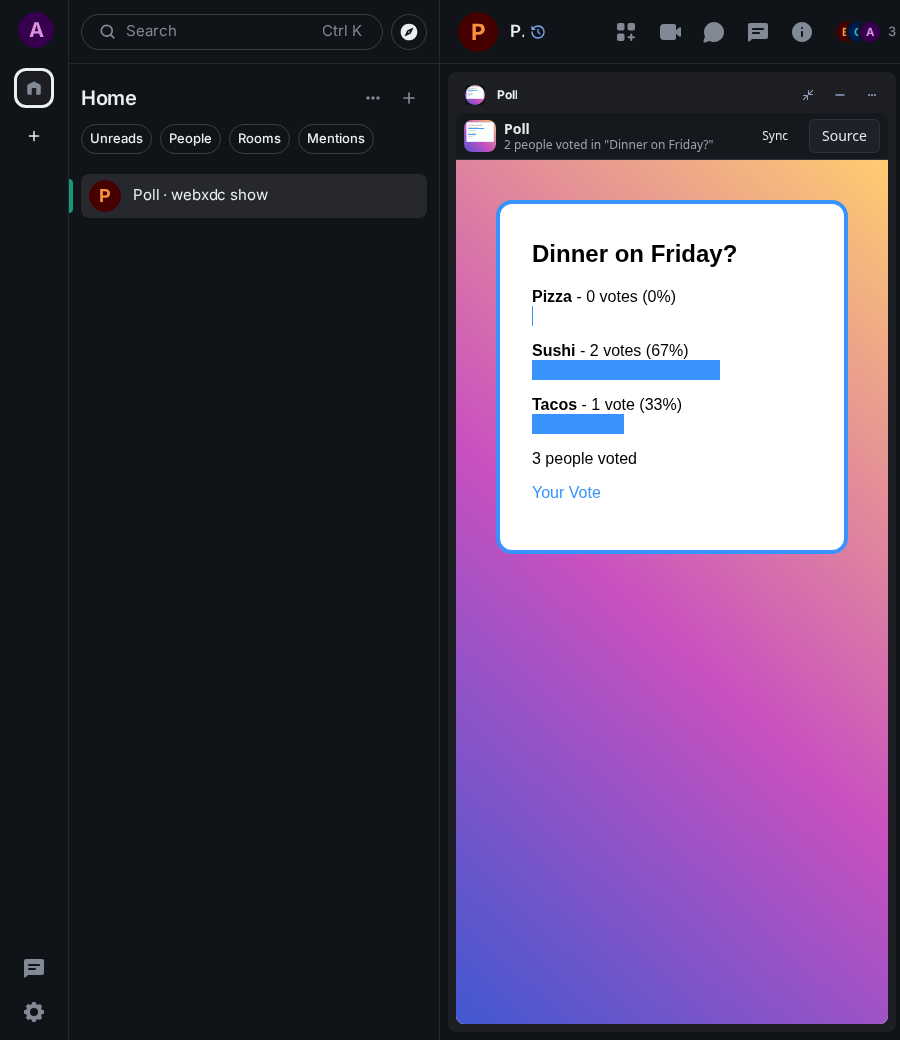
Task: Start a video call
Action: 670,32
